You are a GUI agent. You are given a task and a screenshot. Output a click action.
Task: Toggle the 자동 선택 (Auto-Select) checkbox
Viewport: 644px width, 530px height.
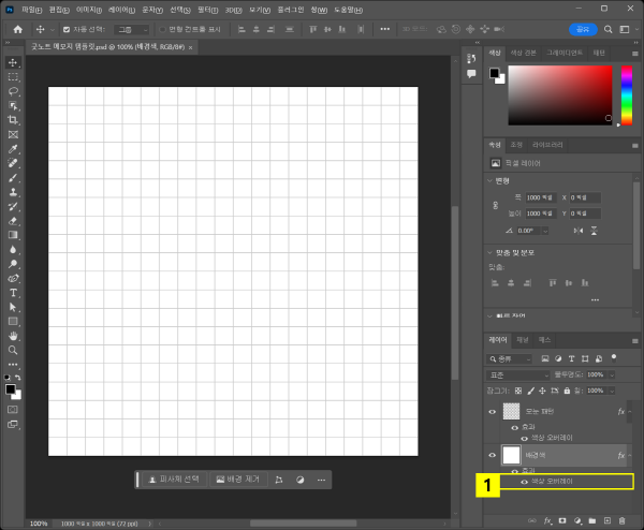pos(66,30)
